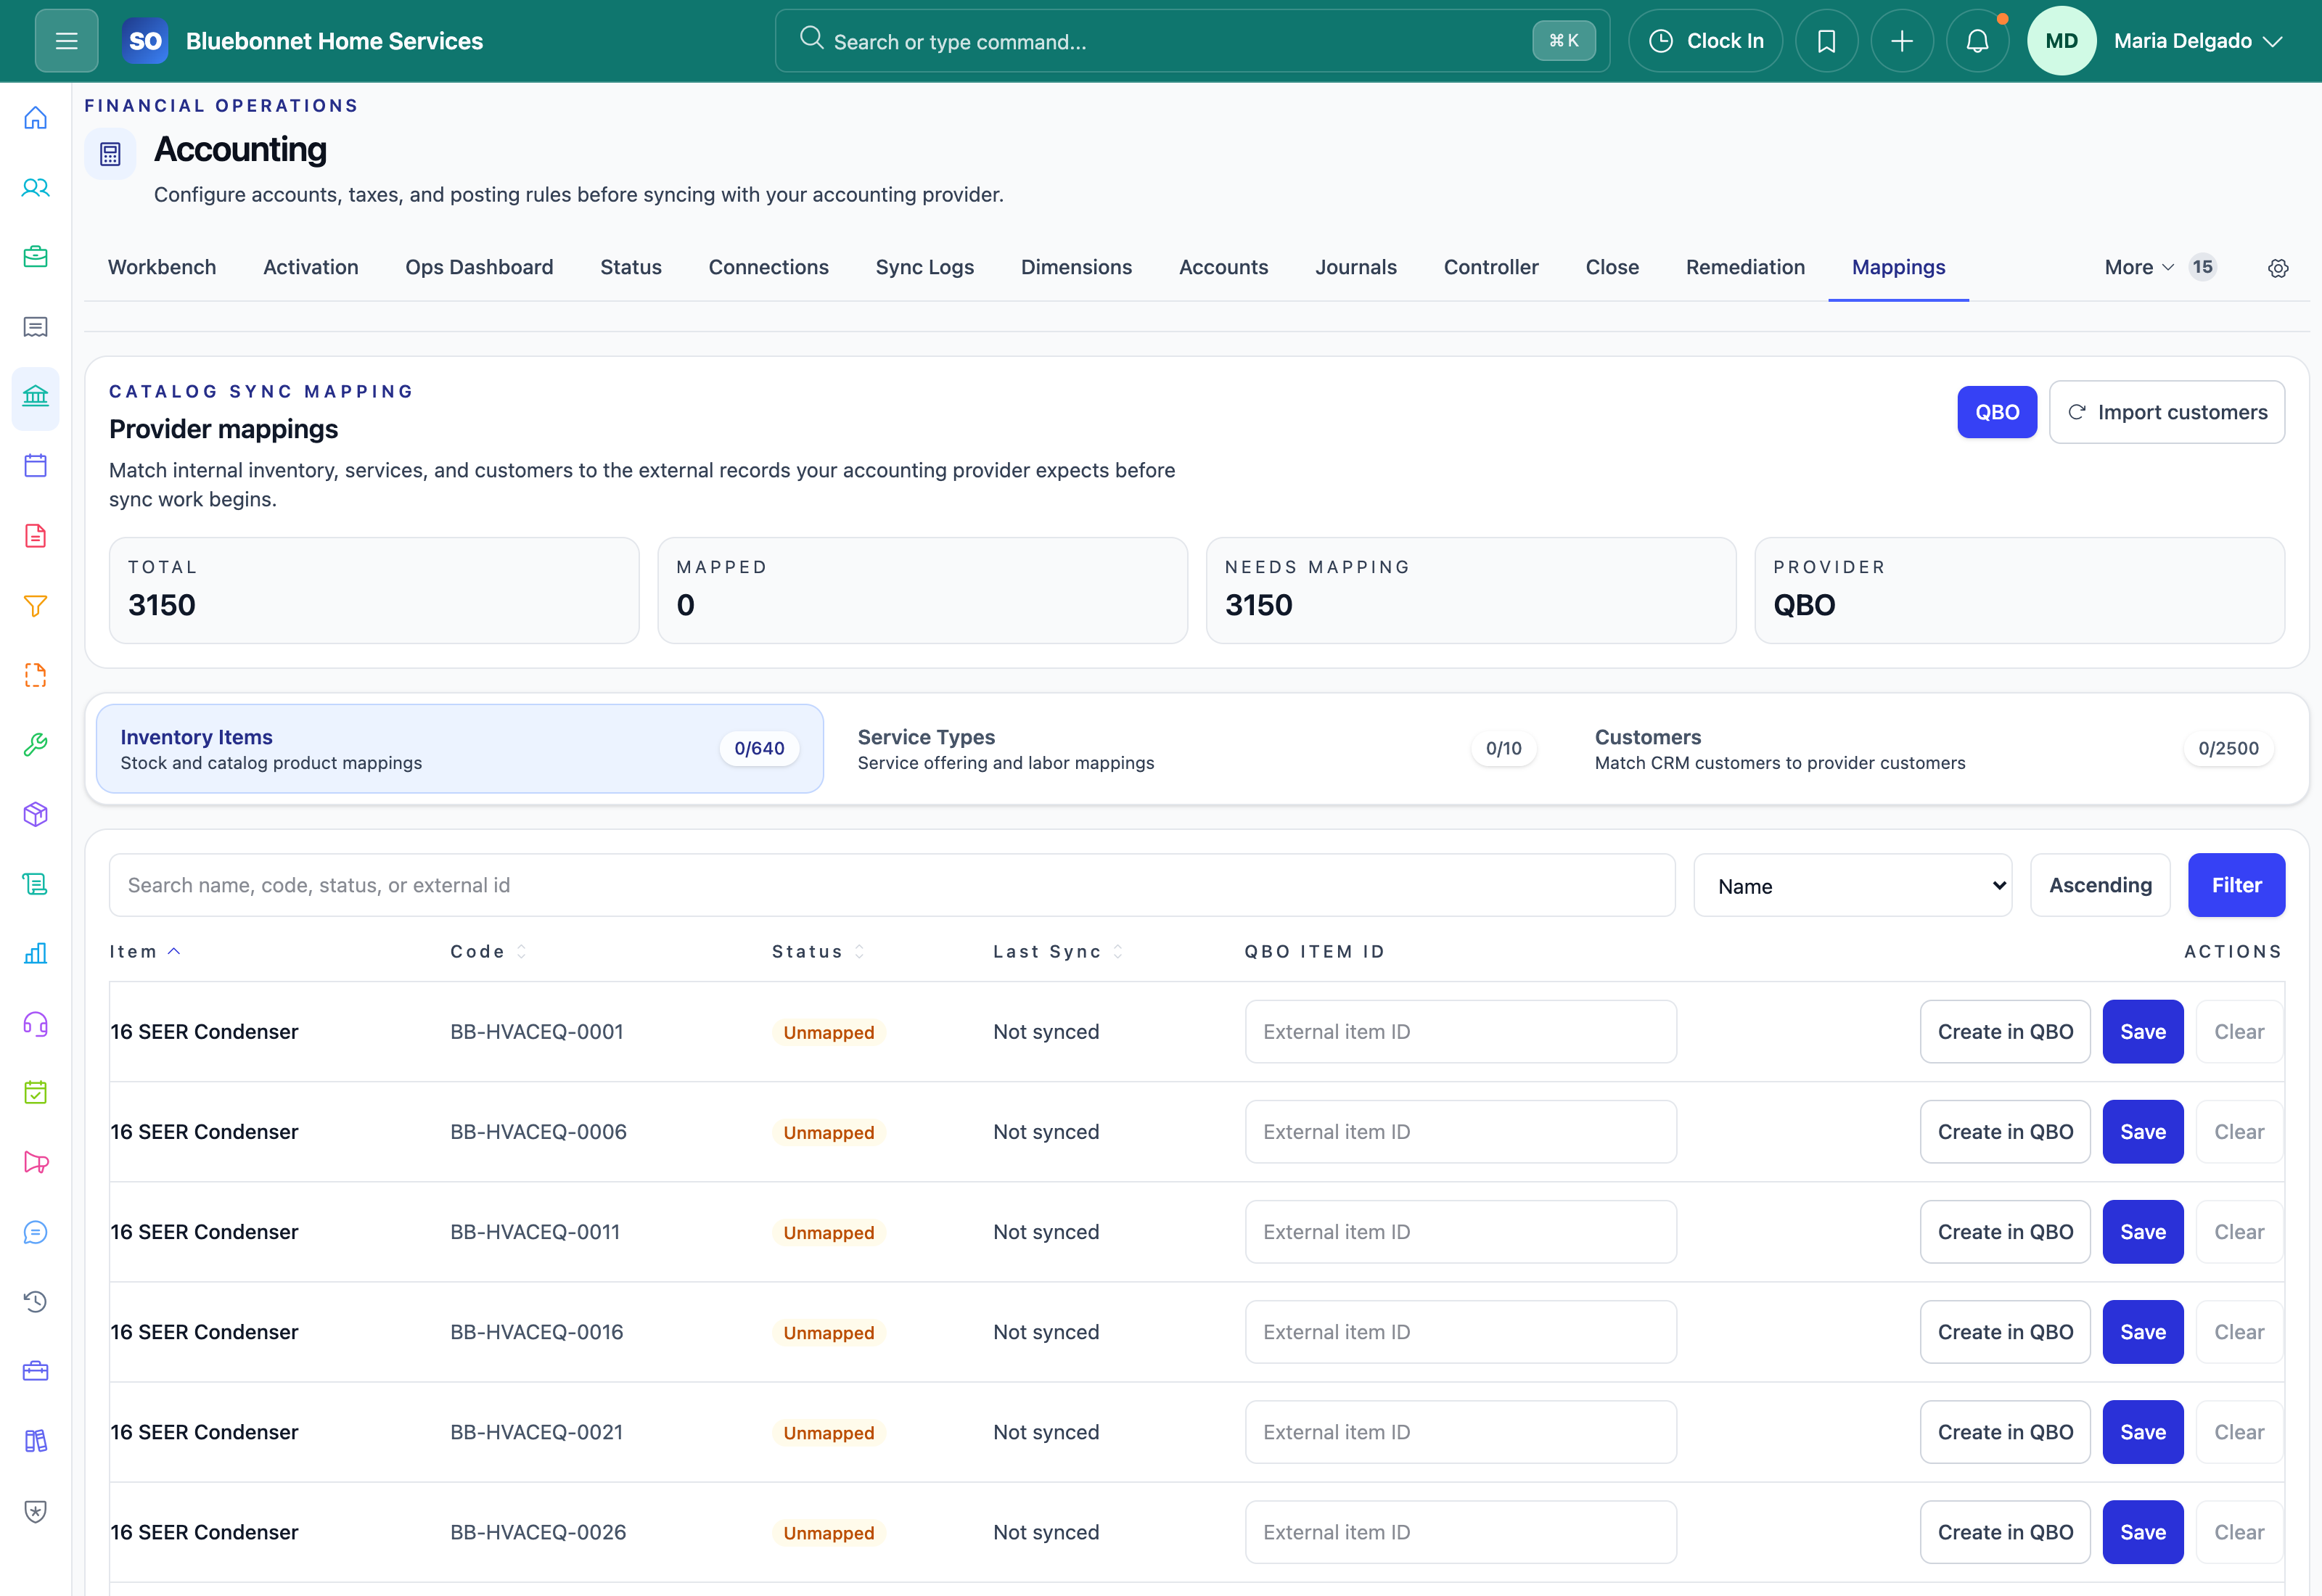
Task: Expand the Maria Delgado user menu
Action: click(2198, 41)
